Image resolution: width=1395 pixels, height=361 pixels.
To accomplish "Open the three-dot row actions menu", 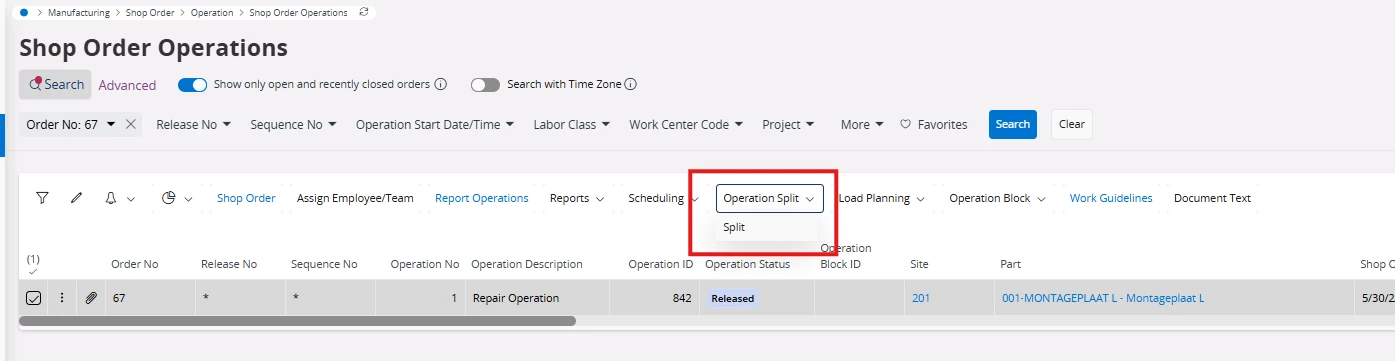I will point(62,298).
